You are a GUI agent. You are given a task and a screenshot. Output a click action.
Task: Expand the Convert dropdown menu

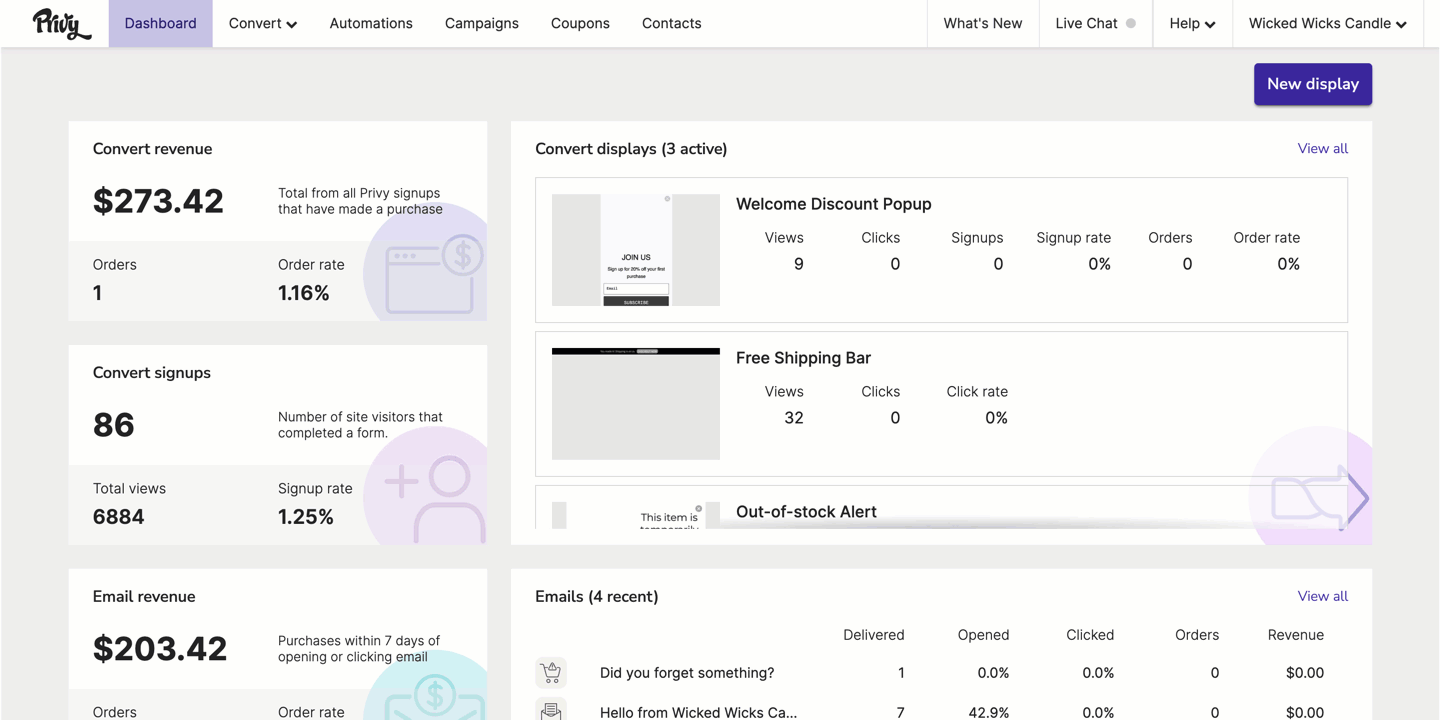pos(263,23)
